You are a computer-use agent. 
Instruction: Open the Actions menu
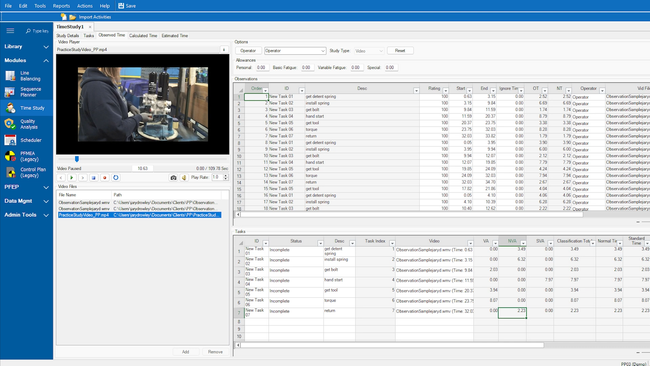pyautogui.click(x=85, y=6)
